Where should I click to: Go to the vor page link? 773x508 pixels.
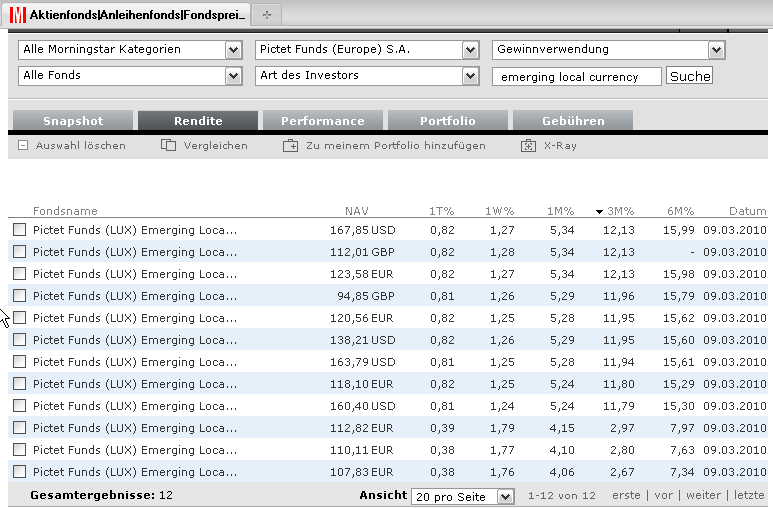coord(664,495)
